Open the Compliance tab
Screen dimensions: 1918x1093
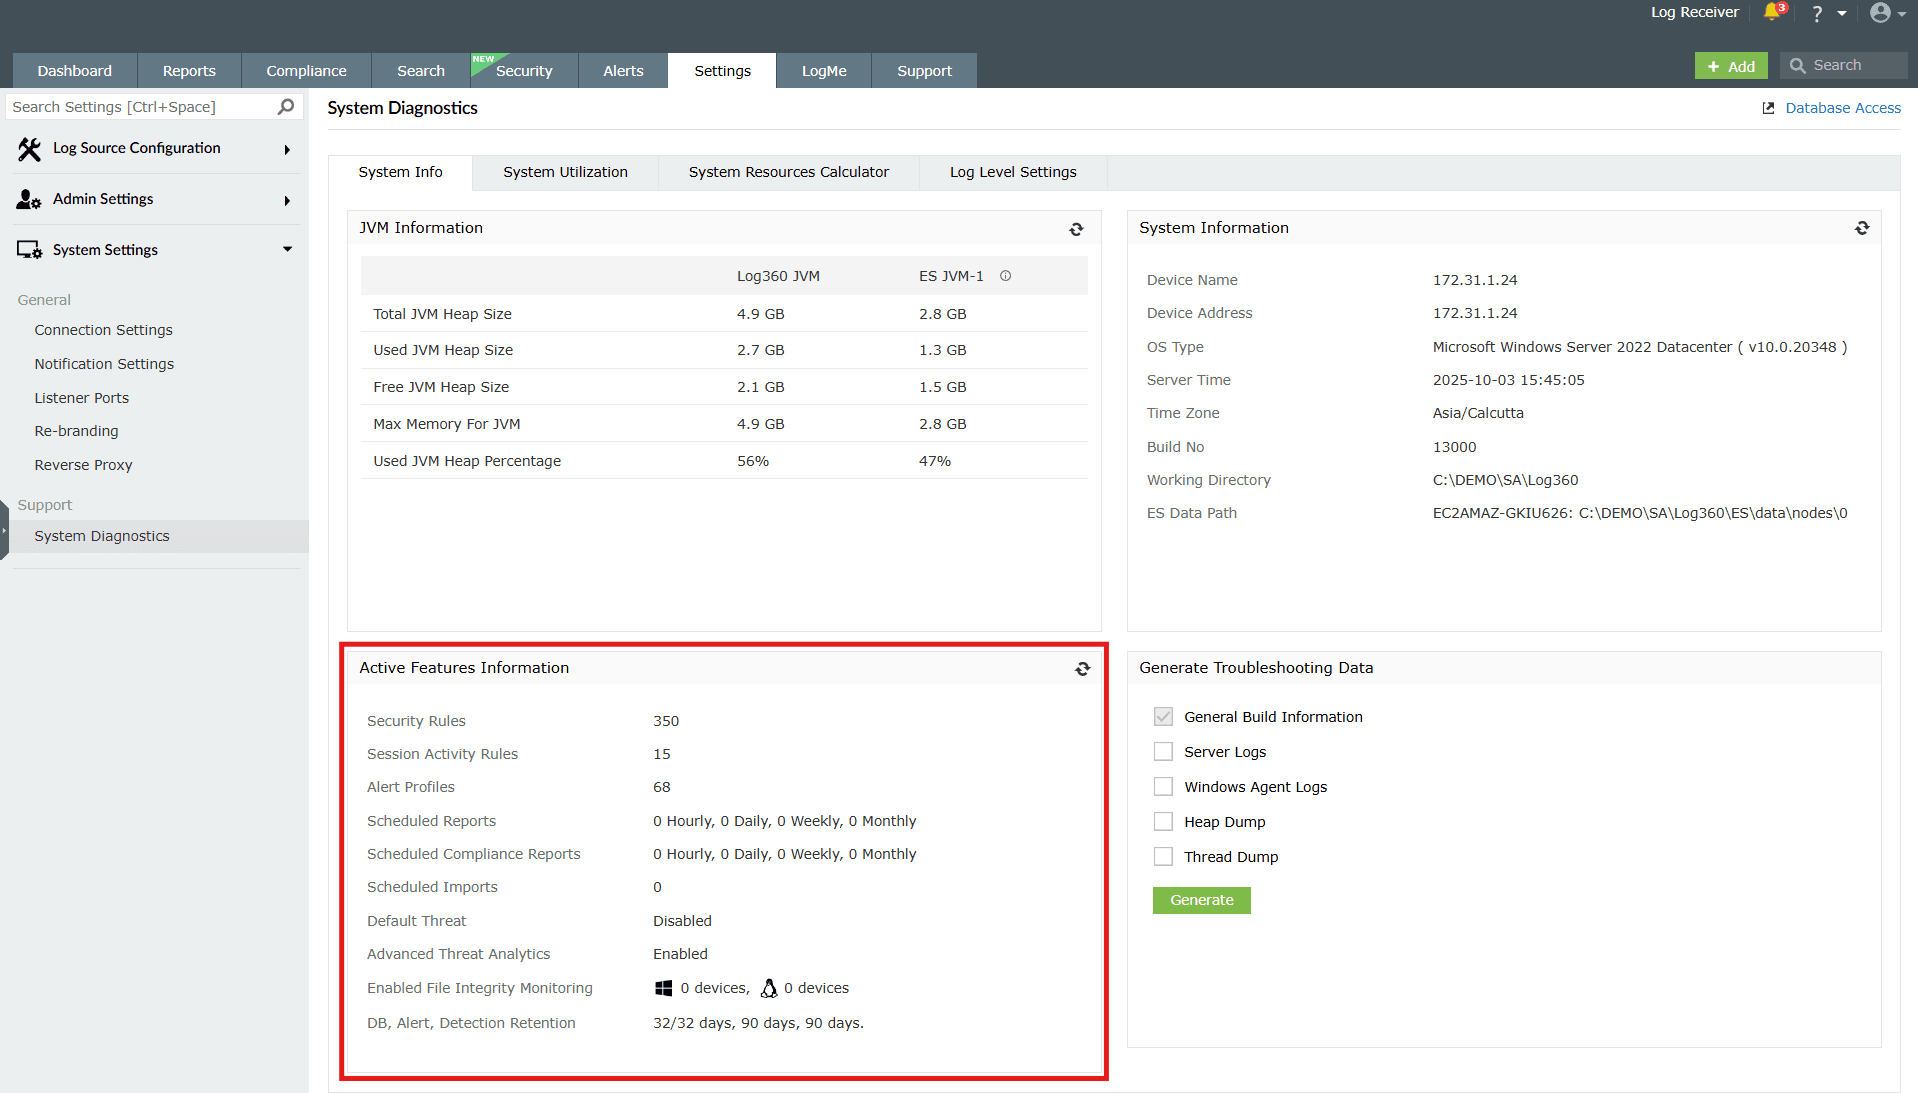click(306, 71)
